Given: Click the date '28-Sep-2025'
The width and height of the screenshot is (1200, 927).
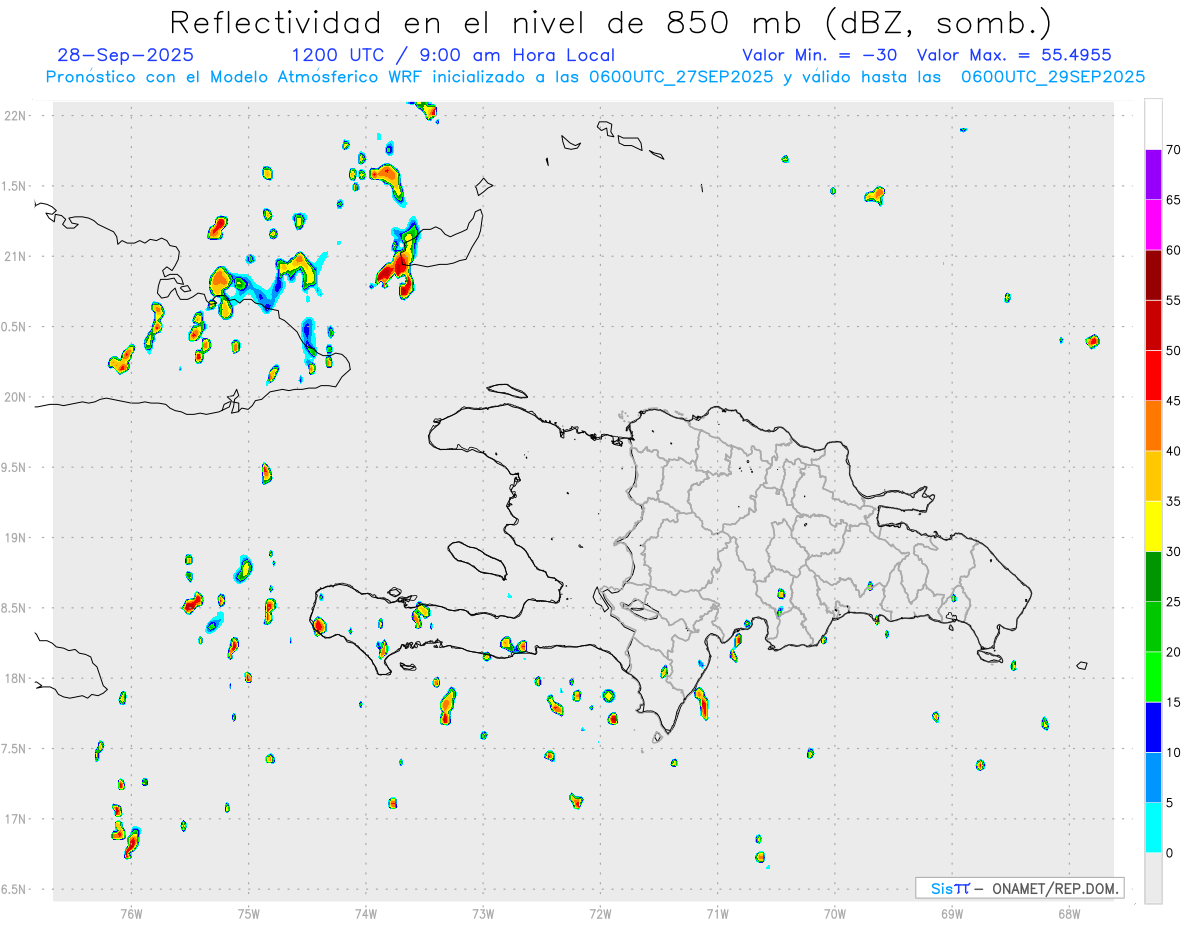Looking at the screenshot, I should click(x=126, y=55).
